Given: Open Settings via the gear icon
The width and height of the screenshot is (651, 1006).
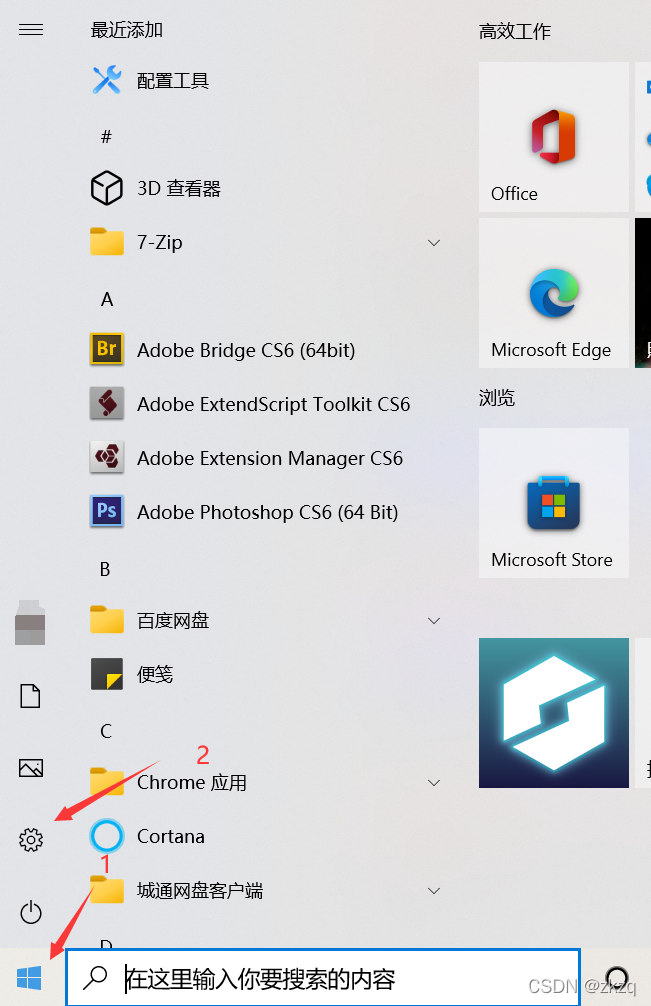Looking at the screenshot, I should pyautogui.click(x=30, y=841).
